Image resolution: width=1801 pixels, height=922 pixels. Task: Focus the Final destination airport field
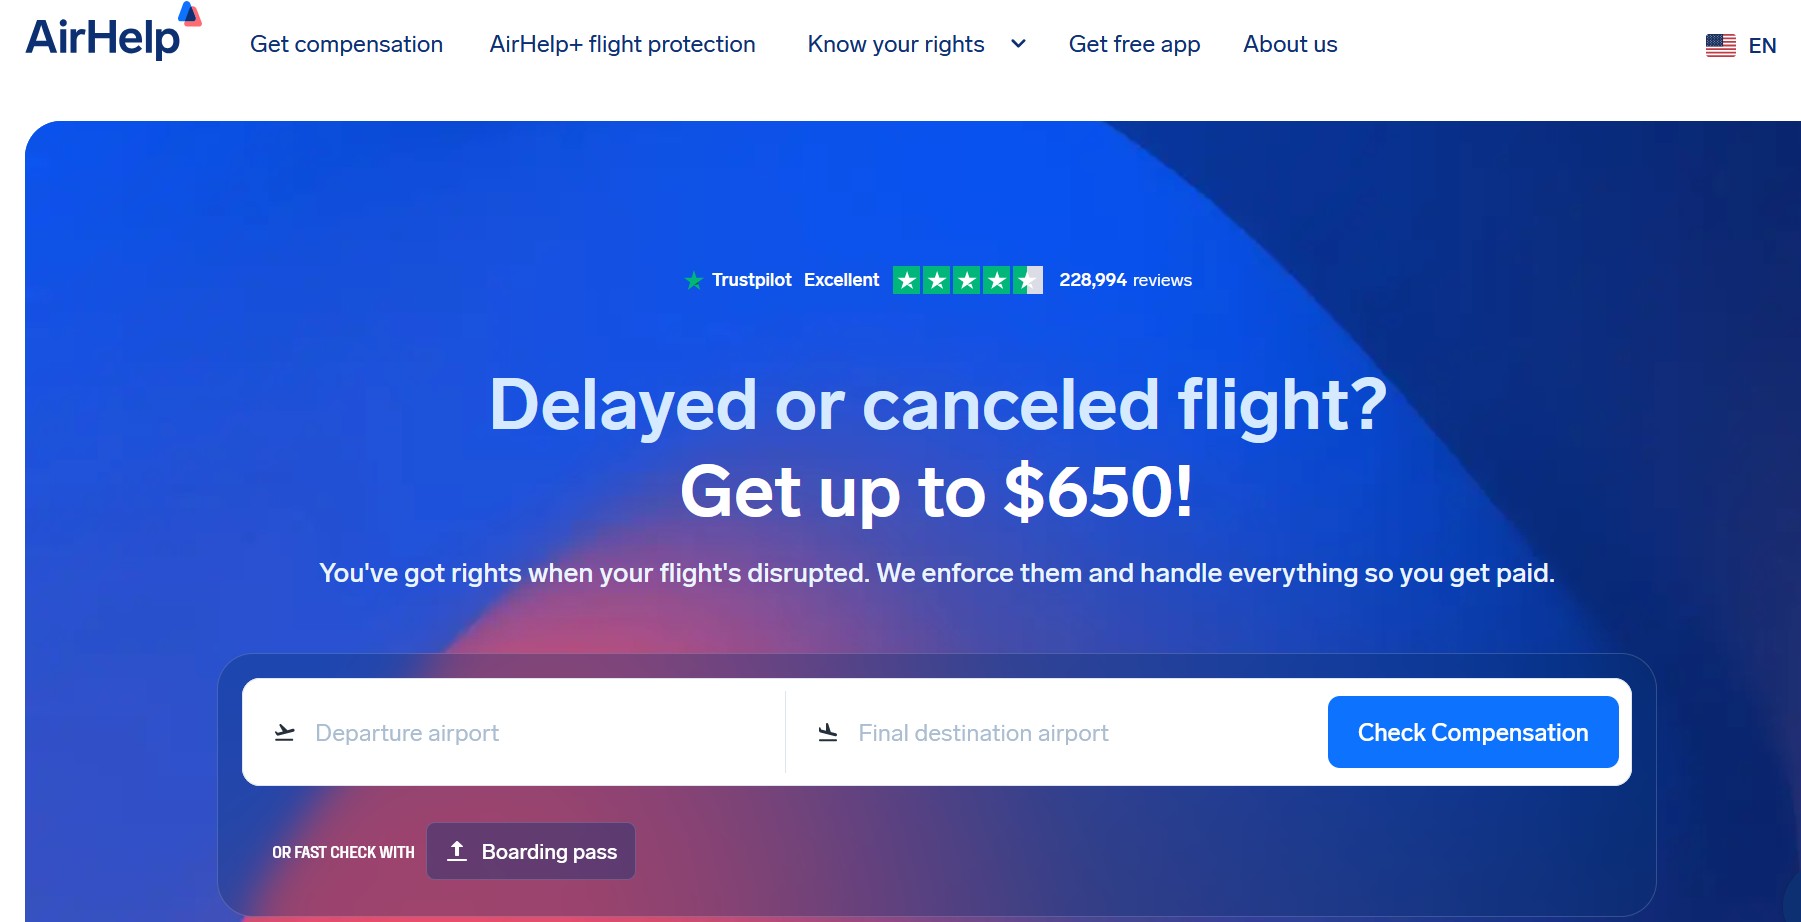point(1080,733)
